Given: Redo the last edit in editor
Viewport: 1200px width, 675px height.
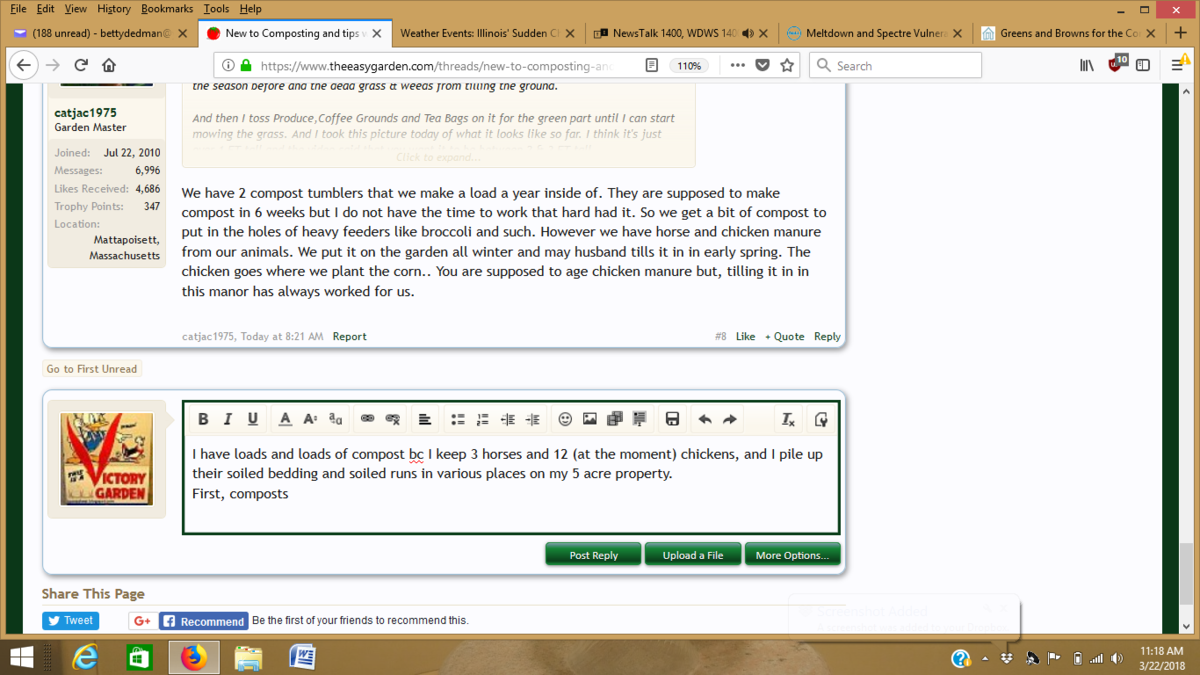Looking at the screenshot, I should coord(729,419).
